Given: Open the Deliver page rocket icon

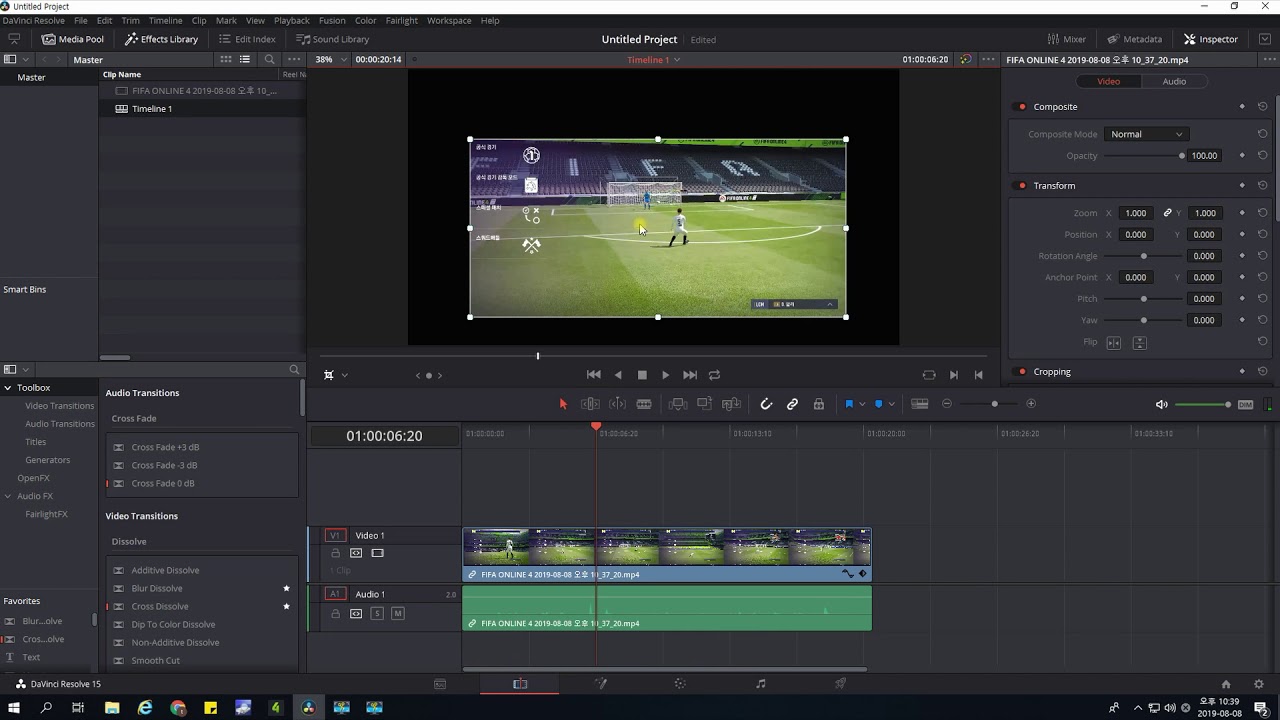Looking at the screenshot, I should (x=840, y=684).
